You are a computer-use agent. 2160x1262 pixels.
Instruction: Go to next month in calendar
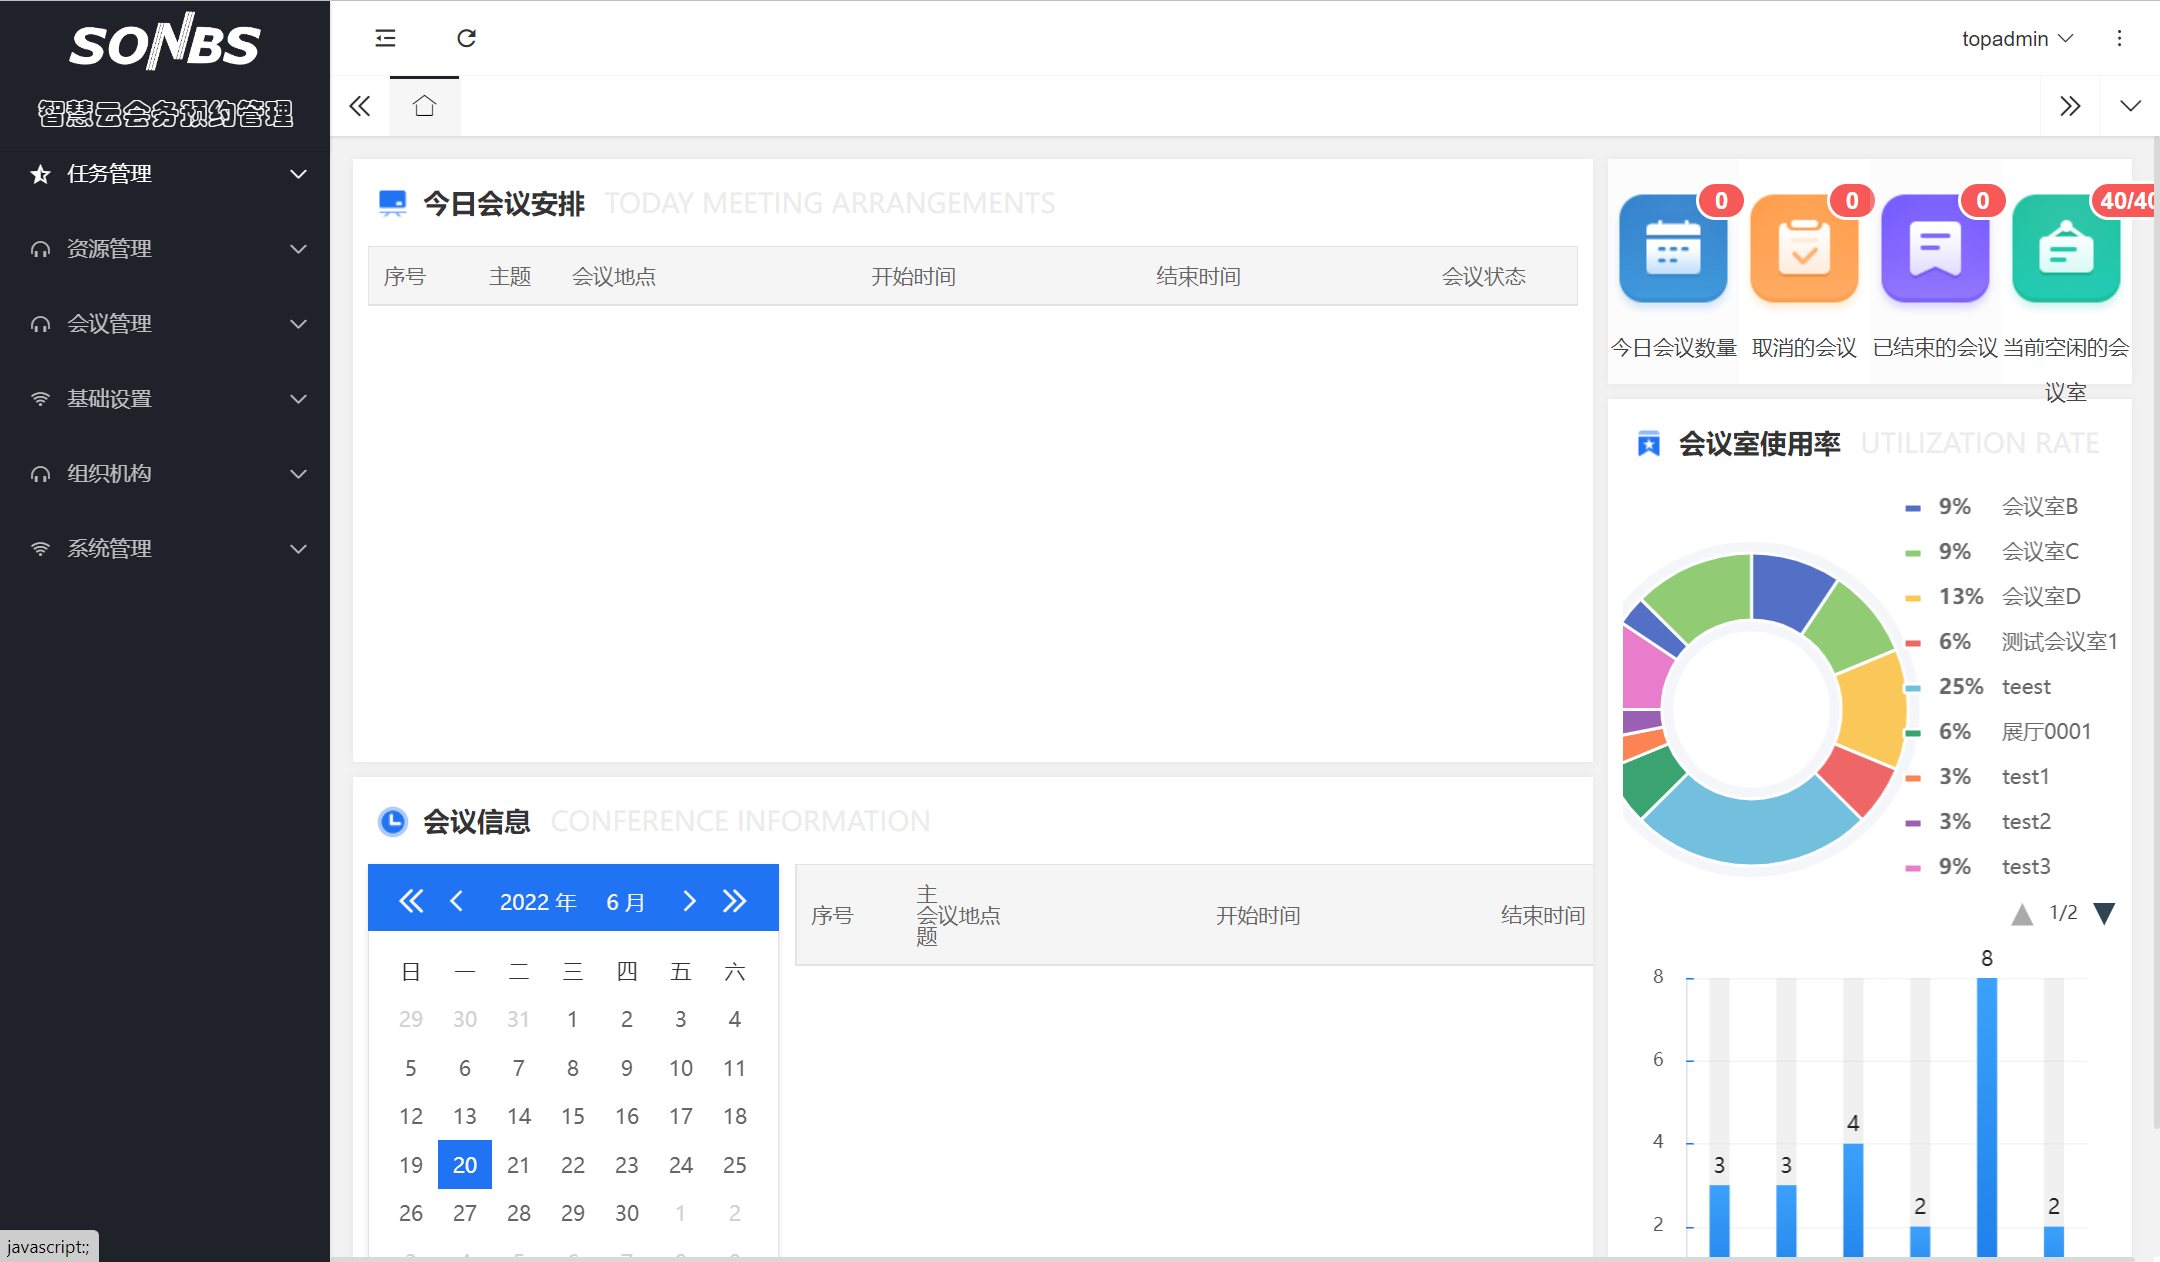coord(689,901)
